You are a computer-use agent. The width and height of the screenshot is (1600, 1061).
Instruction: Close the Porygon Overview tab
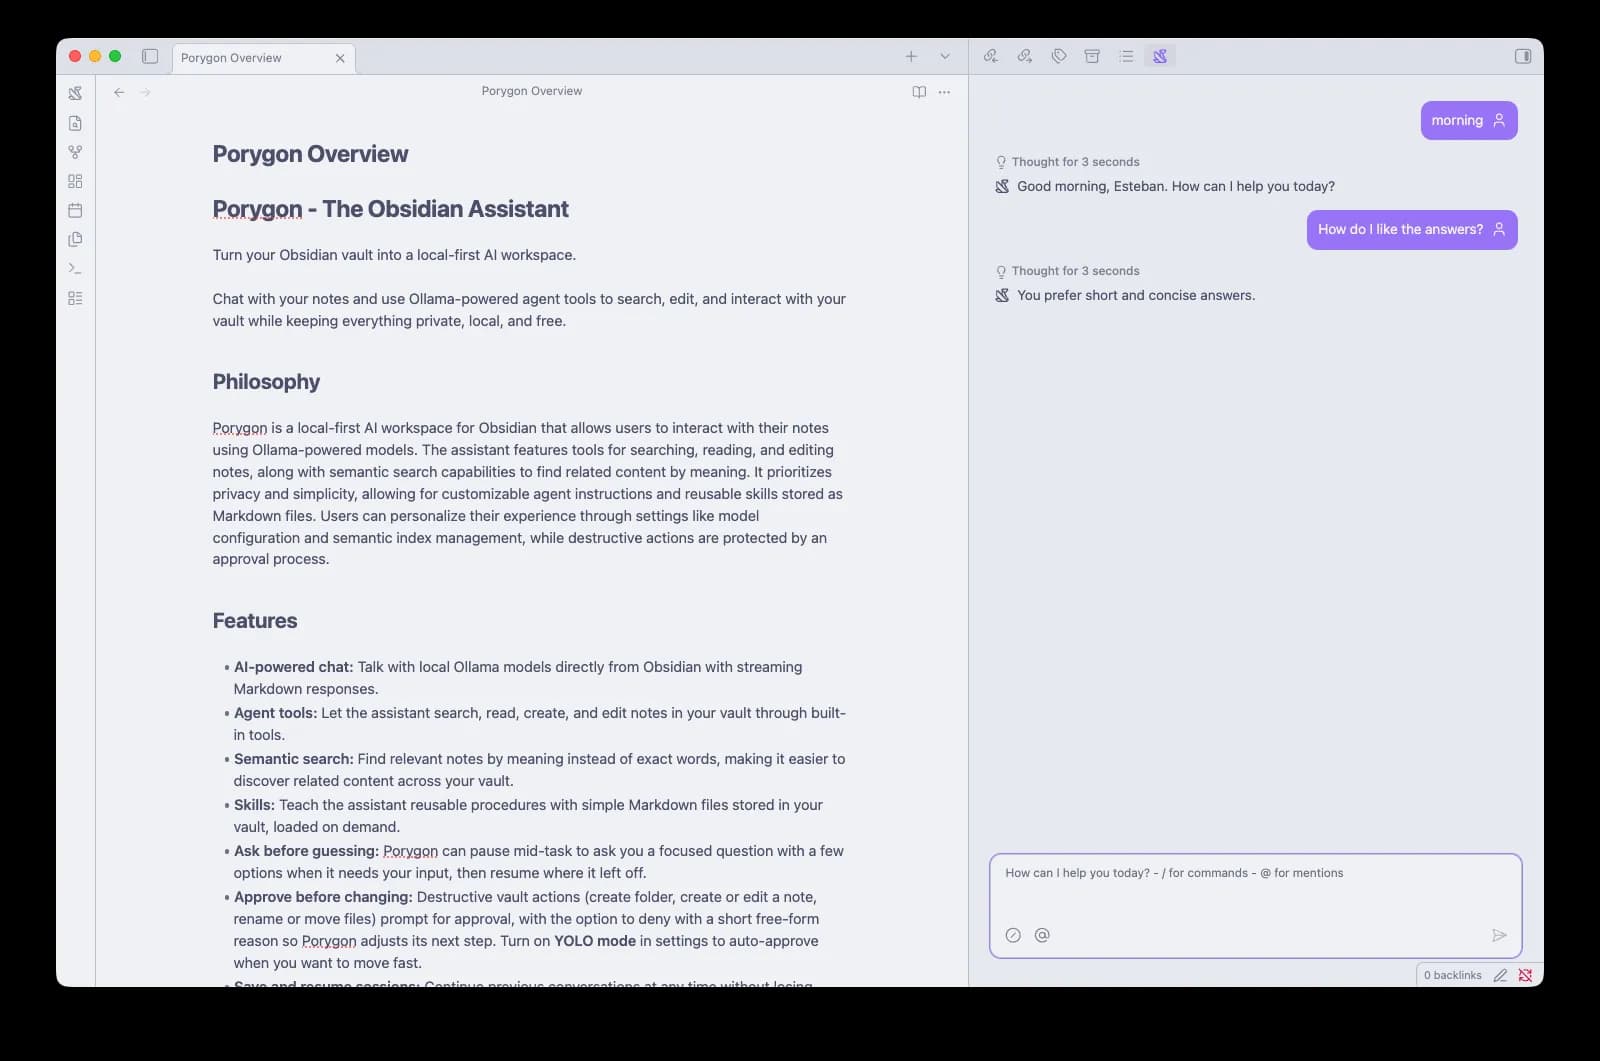coord(340,58)
